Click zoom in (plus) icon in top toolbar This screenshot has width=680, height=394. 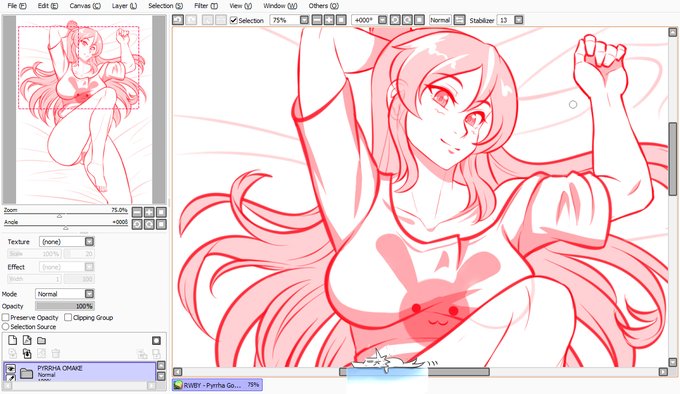pyautogui.click(x=329, y=20)
